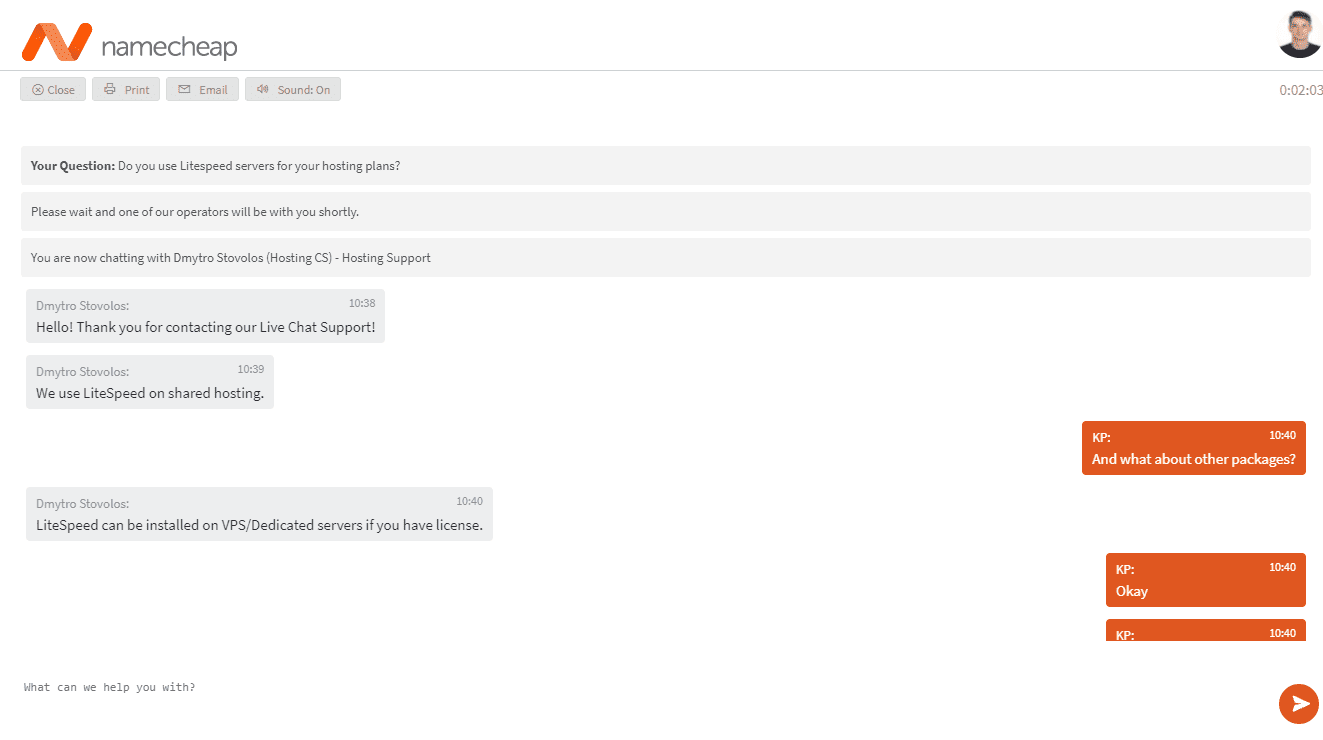The width and height of the screenshot is (1323, 740).
Task: Close the live chat session
Action: tap(53, 90)
